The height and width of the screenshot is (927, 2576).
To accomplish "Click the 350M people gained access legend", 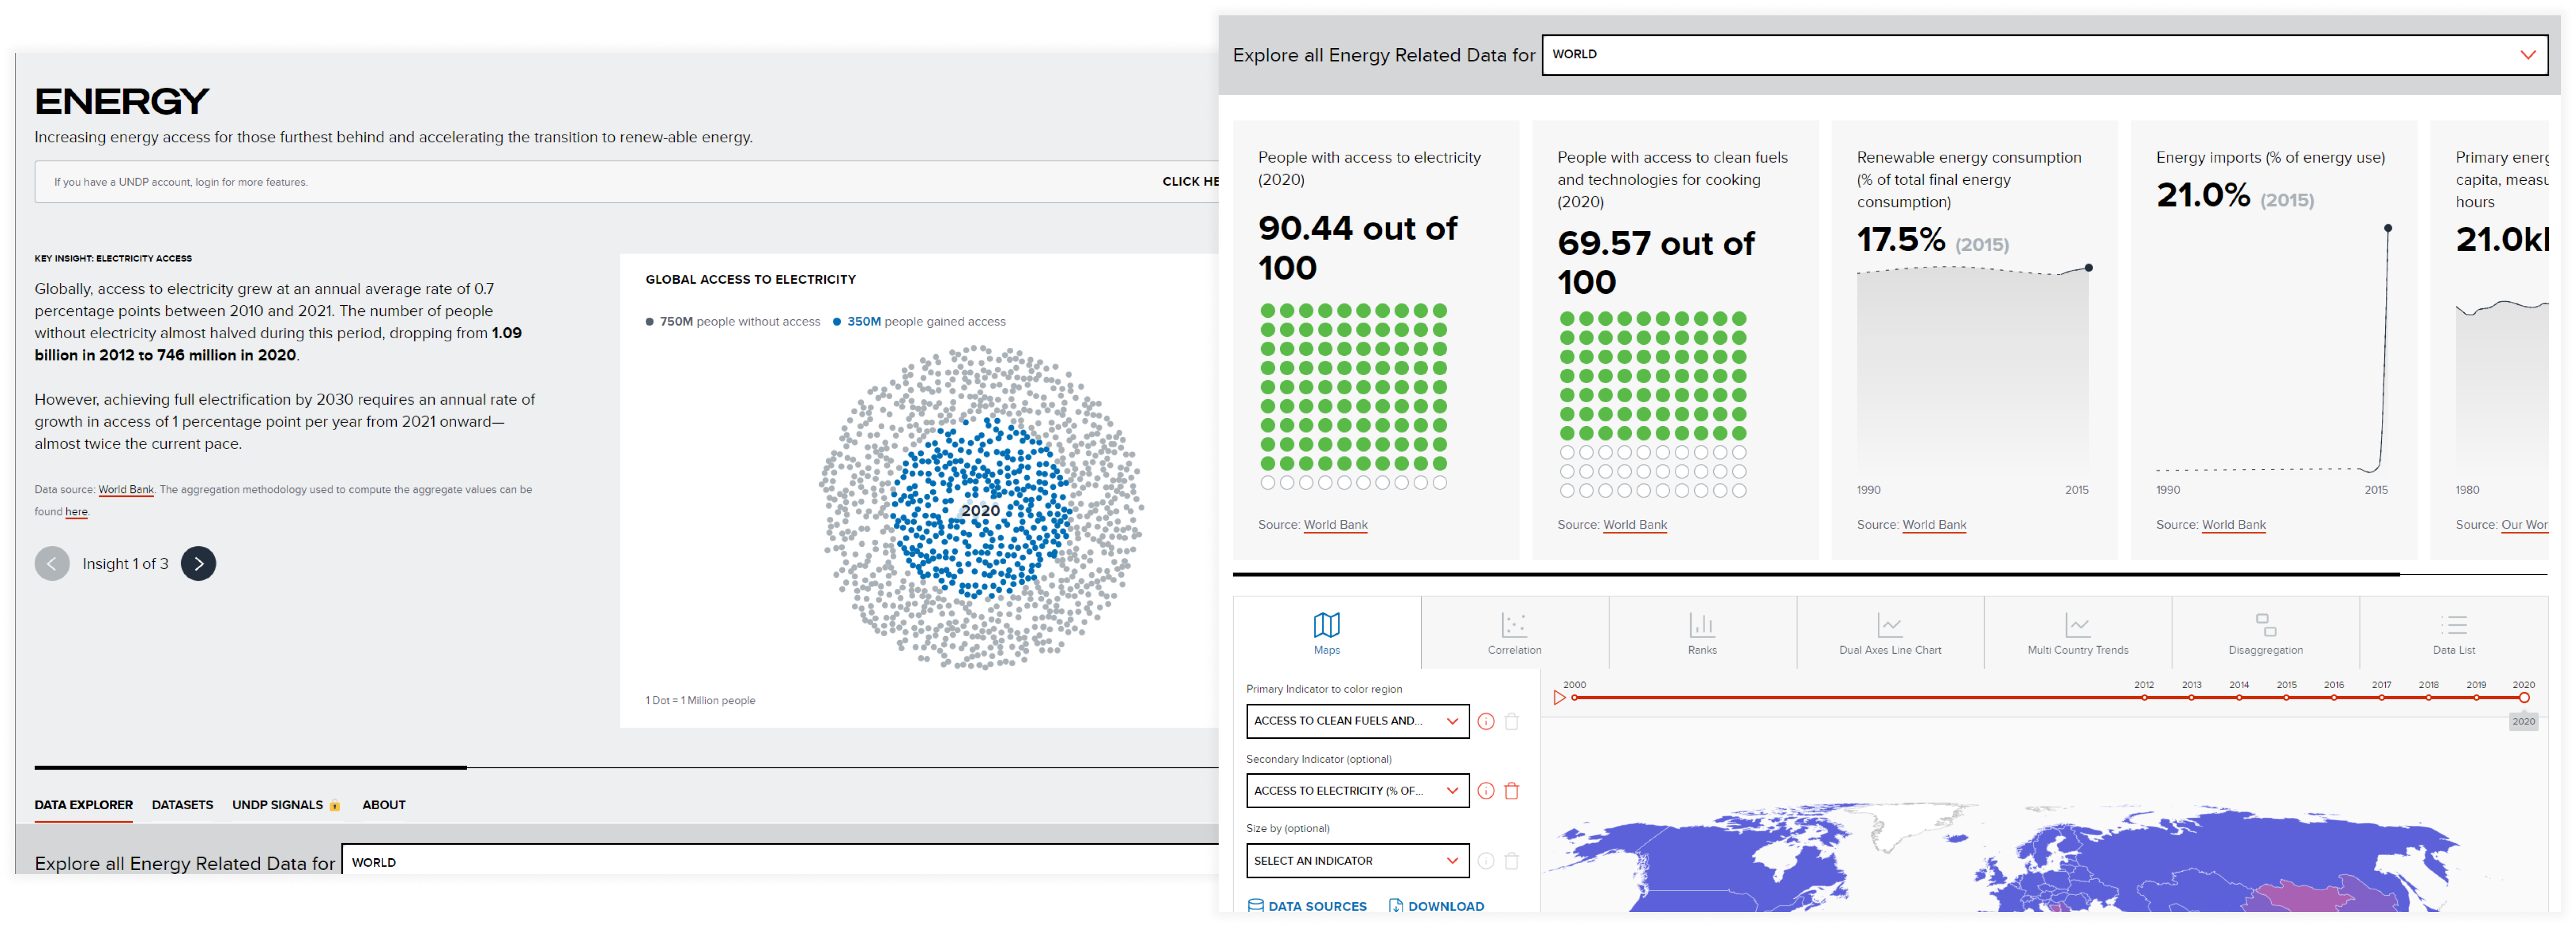I will [919, 322].
